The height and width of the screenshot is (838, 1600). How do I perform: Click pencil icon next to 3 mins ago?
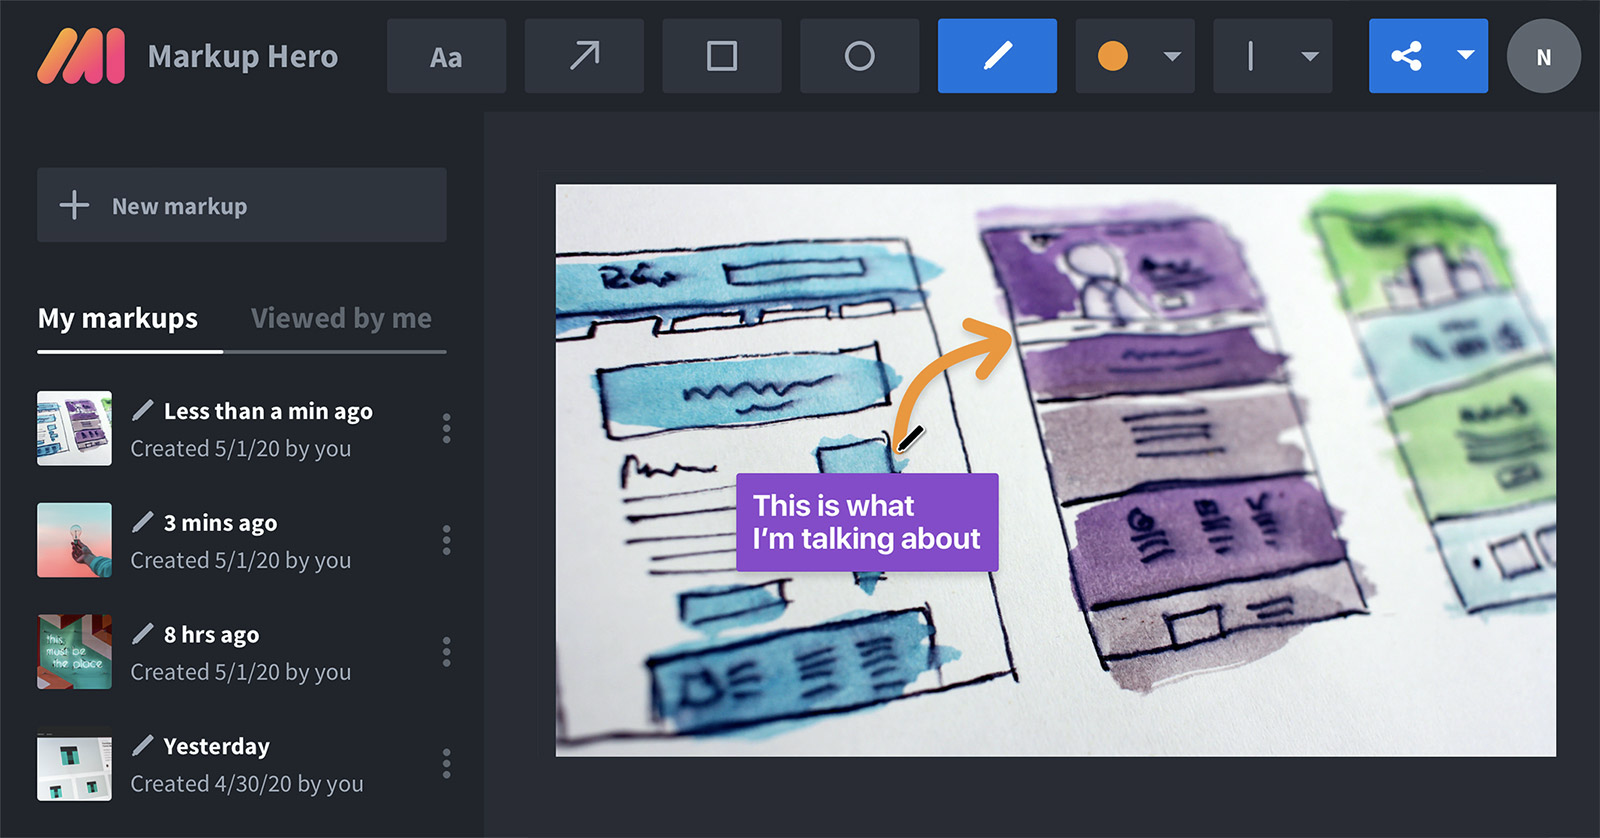(143, 522)
